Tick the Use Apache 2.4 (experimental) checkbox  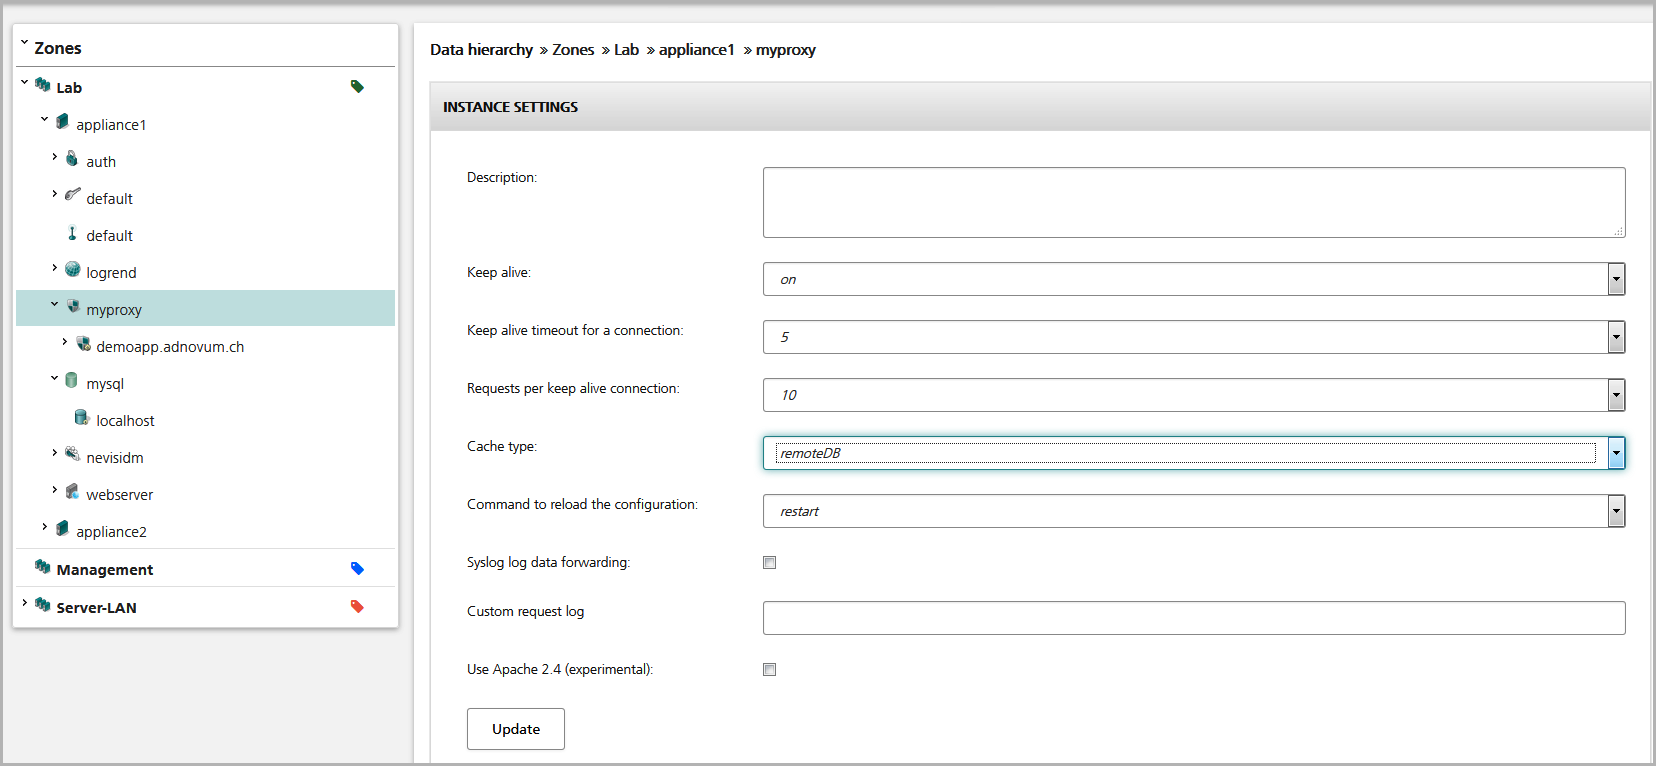click(770, 670)
